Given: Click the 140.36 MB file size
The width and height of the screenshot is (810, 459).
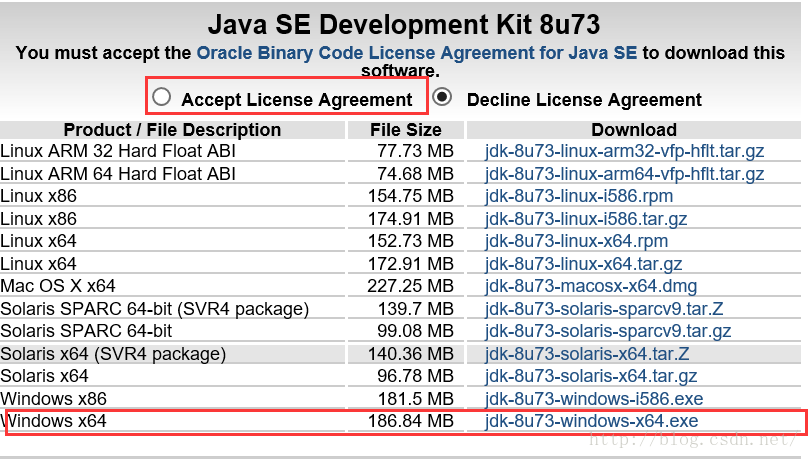Looking at the screenshot, I should [x=411, y=354].
